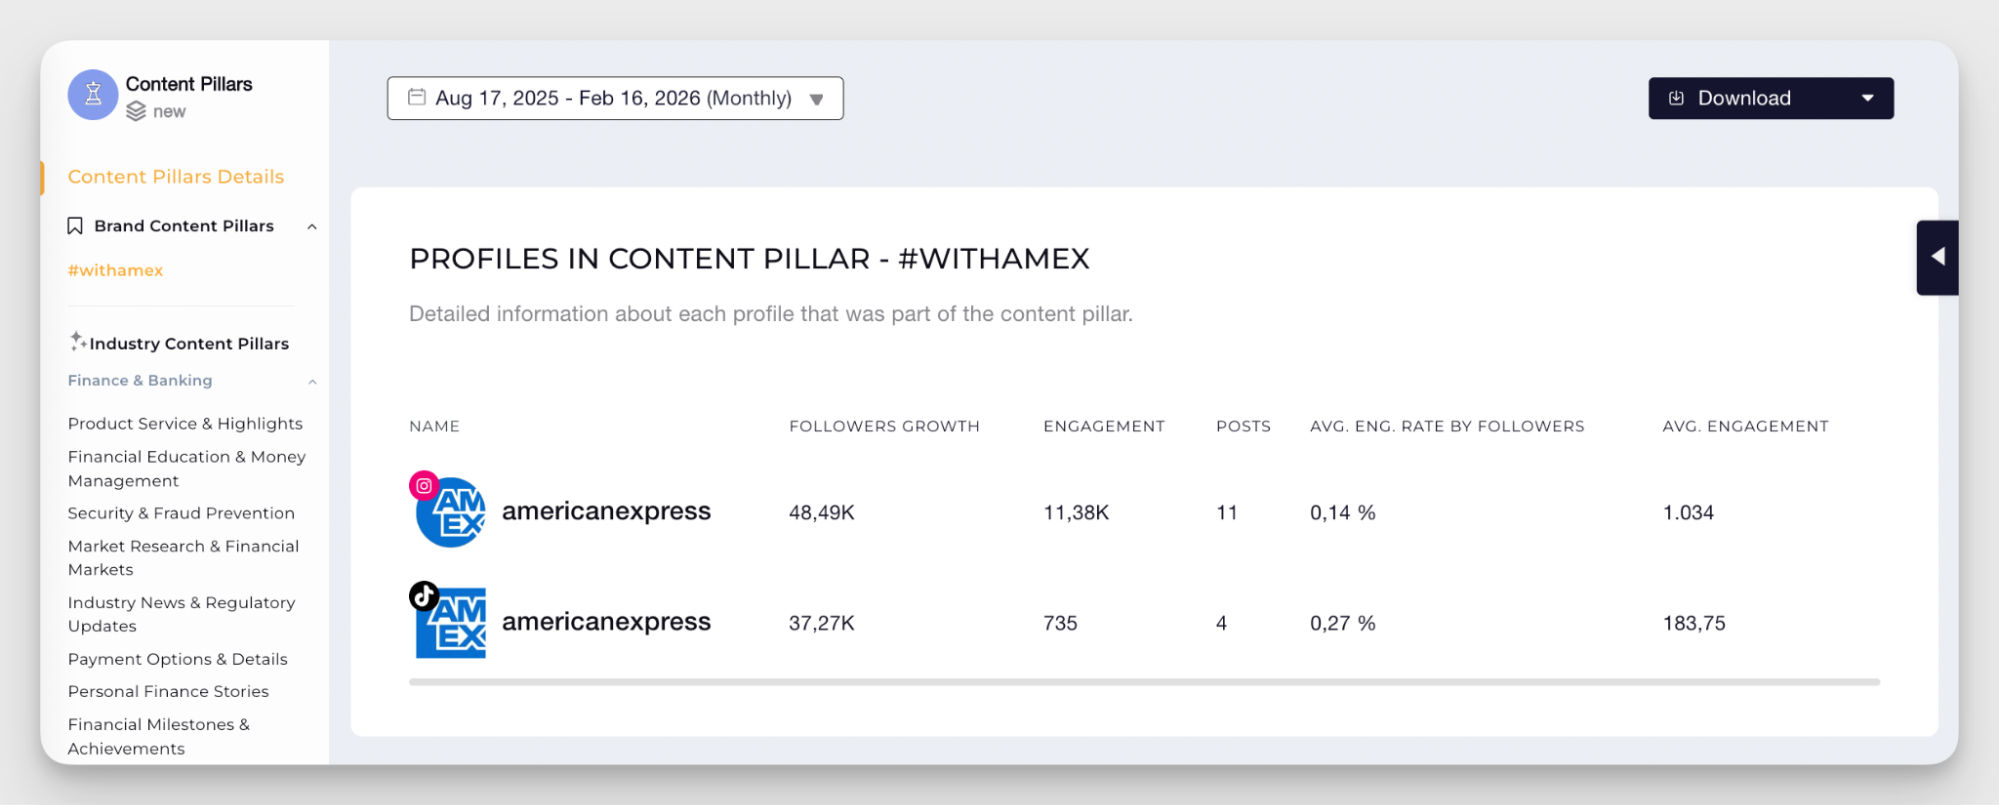Click engagement value 735
This screenshot has width=1999, height=806.
click(x=1060, y=623)
